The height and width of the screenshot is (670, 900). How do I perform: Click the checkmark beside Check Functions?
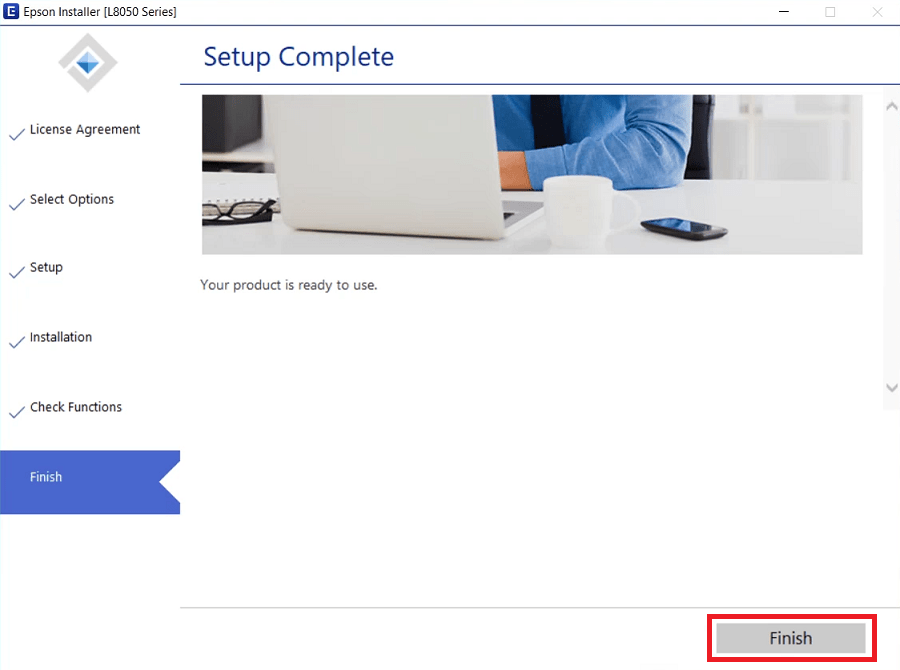coord(17,411)
